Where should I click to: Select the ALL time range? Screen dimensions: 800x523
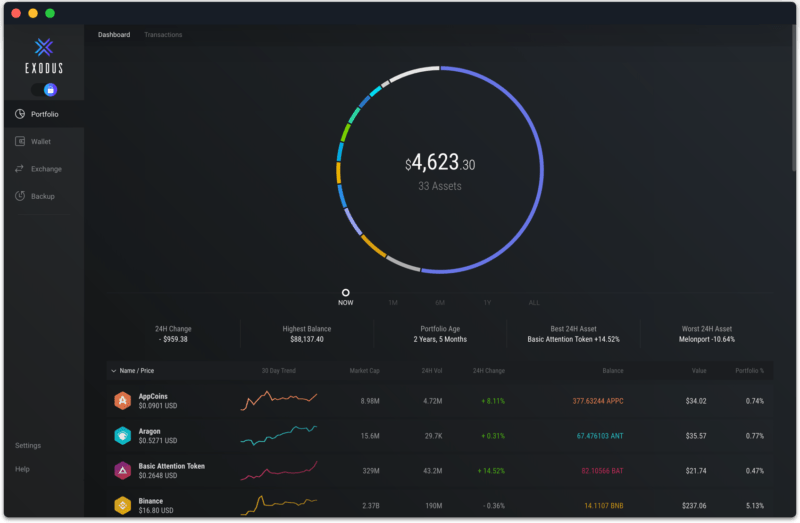pyautogui.click(x=534, y=303)
